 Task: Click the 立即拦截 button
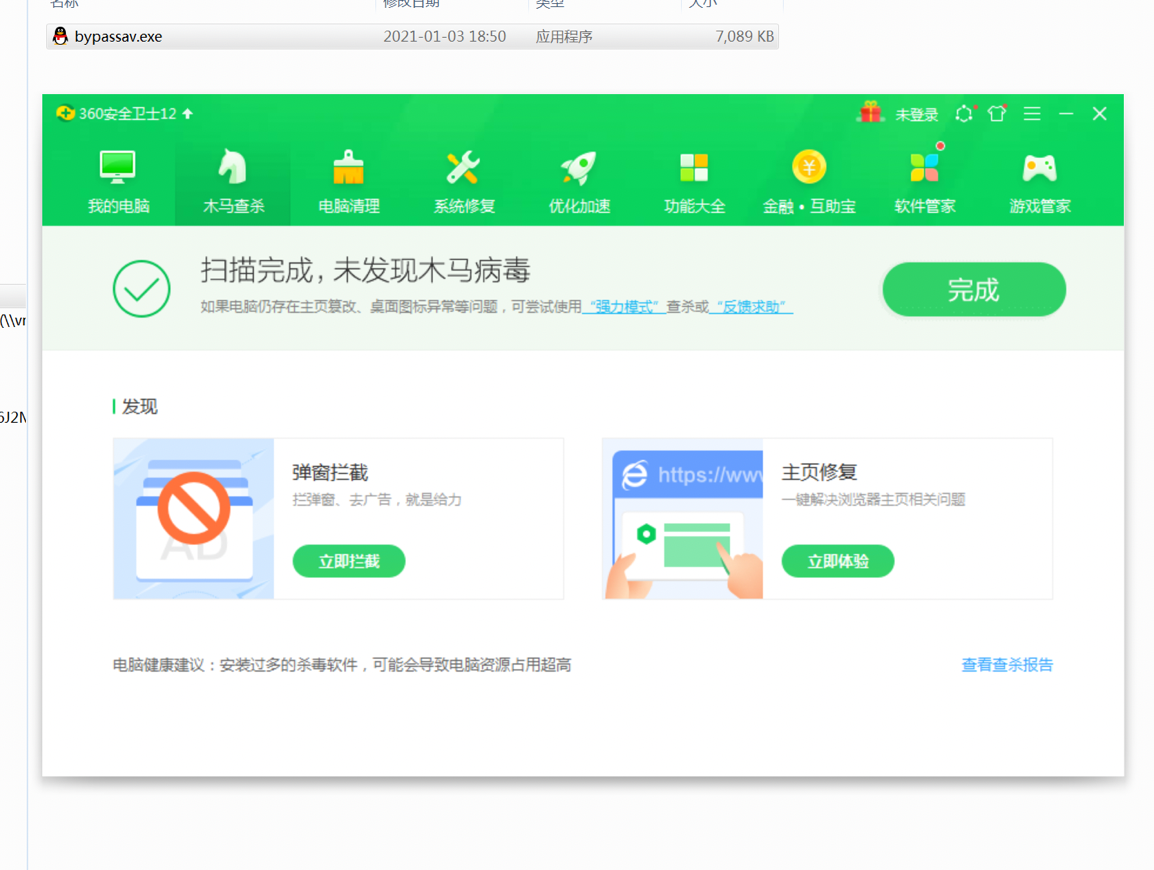[x=349, y=561]
